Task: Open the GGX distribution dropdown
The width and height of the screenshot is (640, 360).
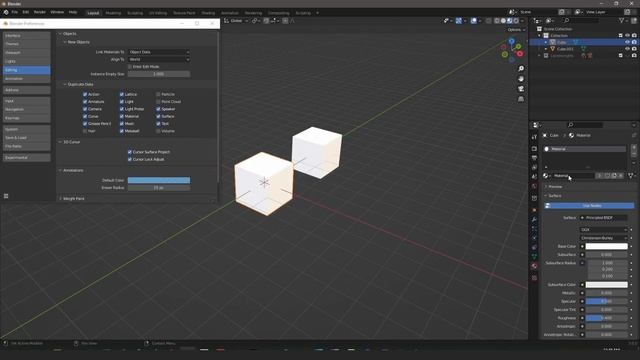Action: point(604,230)
